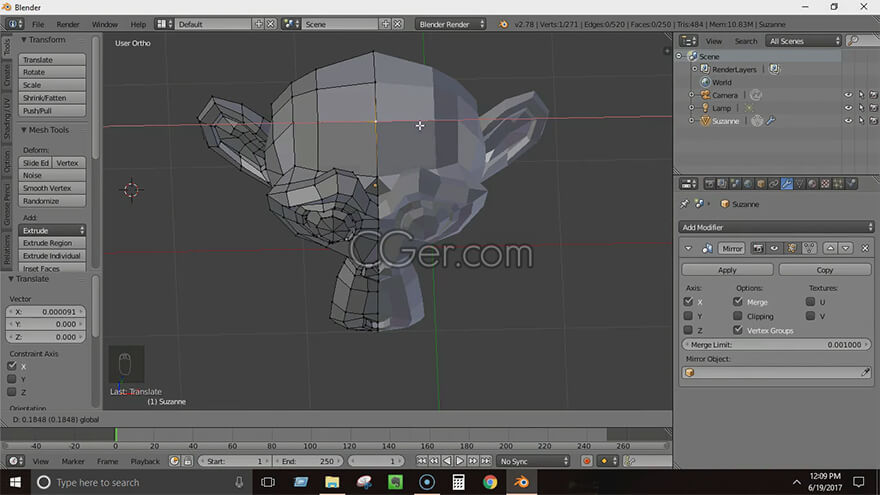Play the animation forward
Image resolution: width=880 pixels, height=495 pixels.
460,461
